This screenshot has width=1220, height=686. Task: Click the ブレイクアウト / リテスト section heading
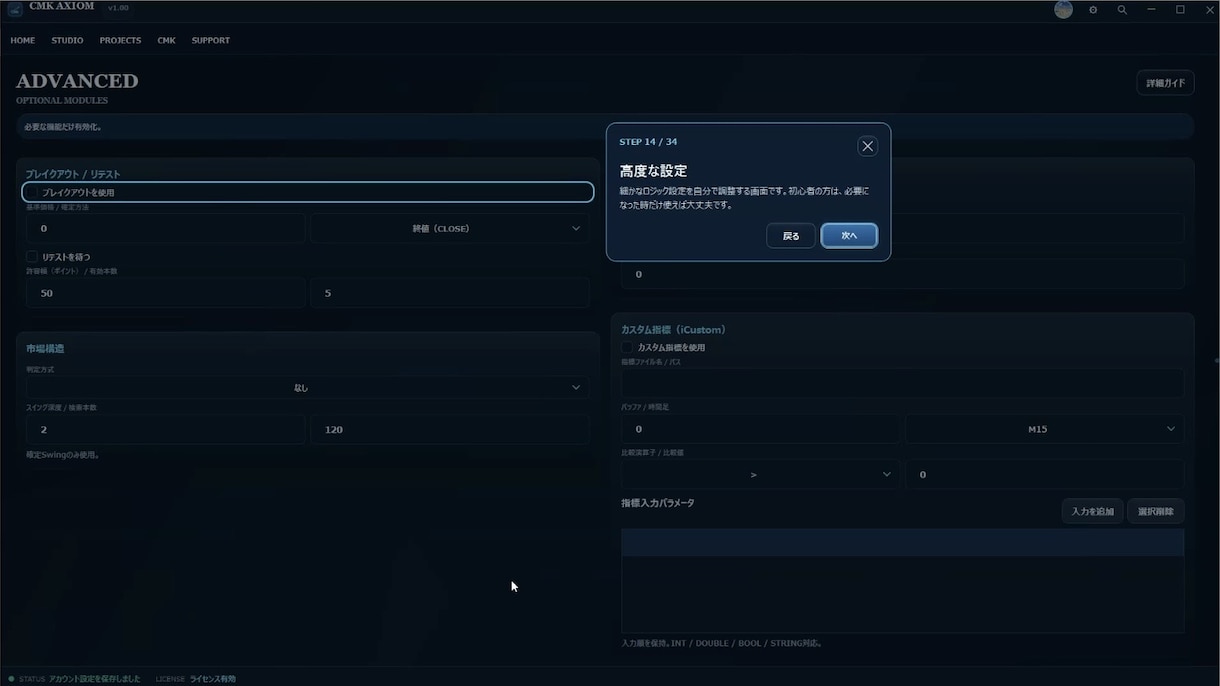pos(72,175)
